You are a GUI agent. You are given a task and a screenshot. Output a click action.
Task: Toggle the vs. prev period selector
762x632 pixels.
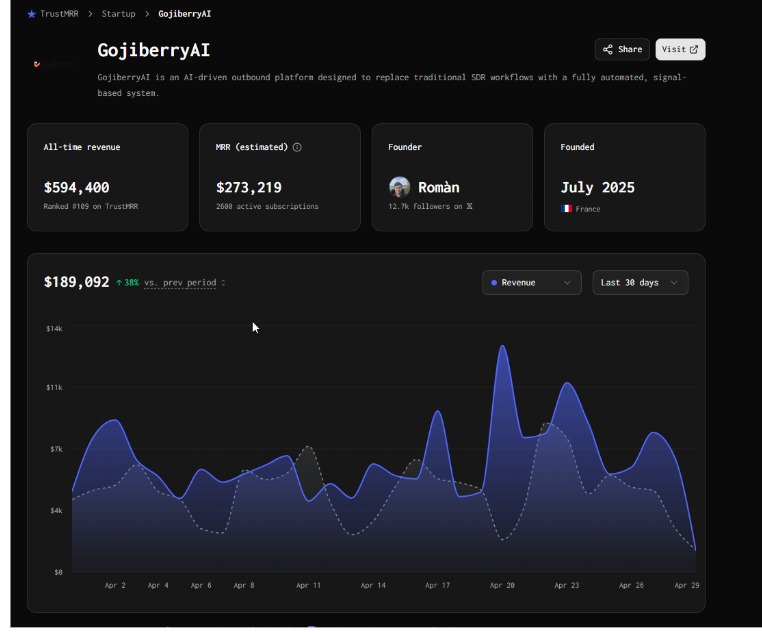pyautogui.click(x=185, y=283)
